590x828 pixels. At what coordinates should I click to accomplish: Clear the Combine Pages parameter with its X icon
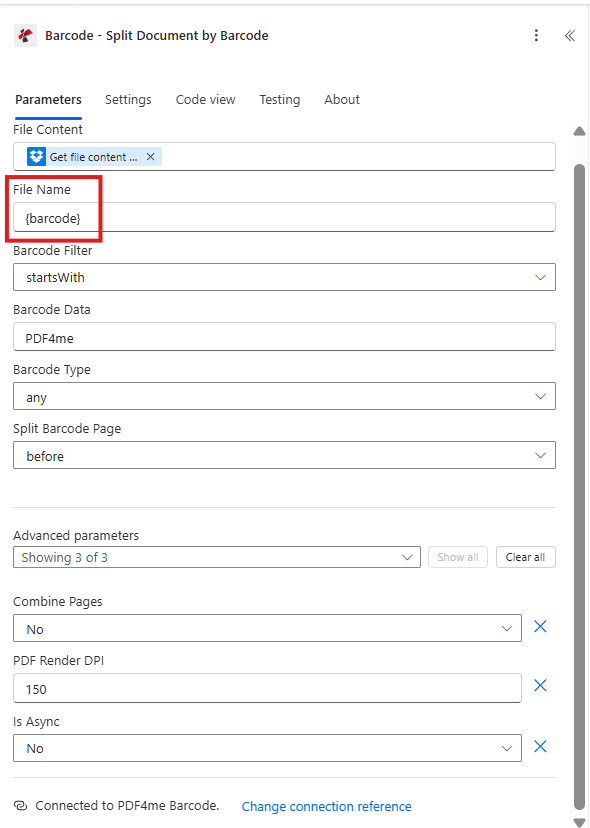point(540,626)
